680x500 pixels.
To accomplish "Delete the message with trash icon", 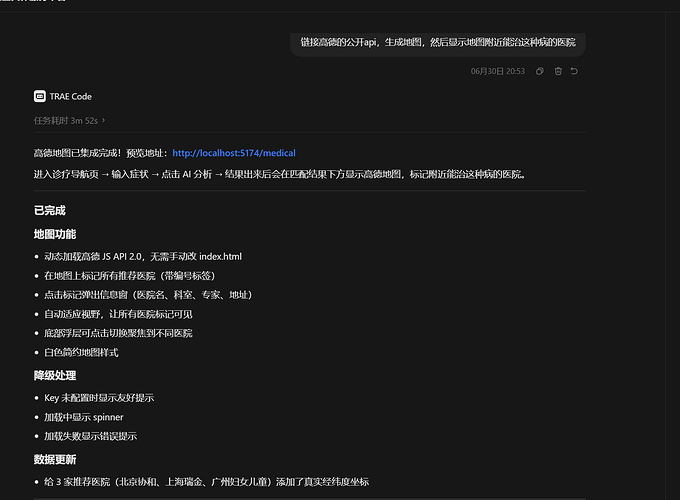I will (x=558, y=71).
